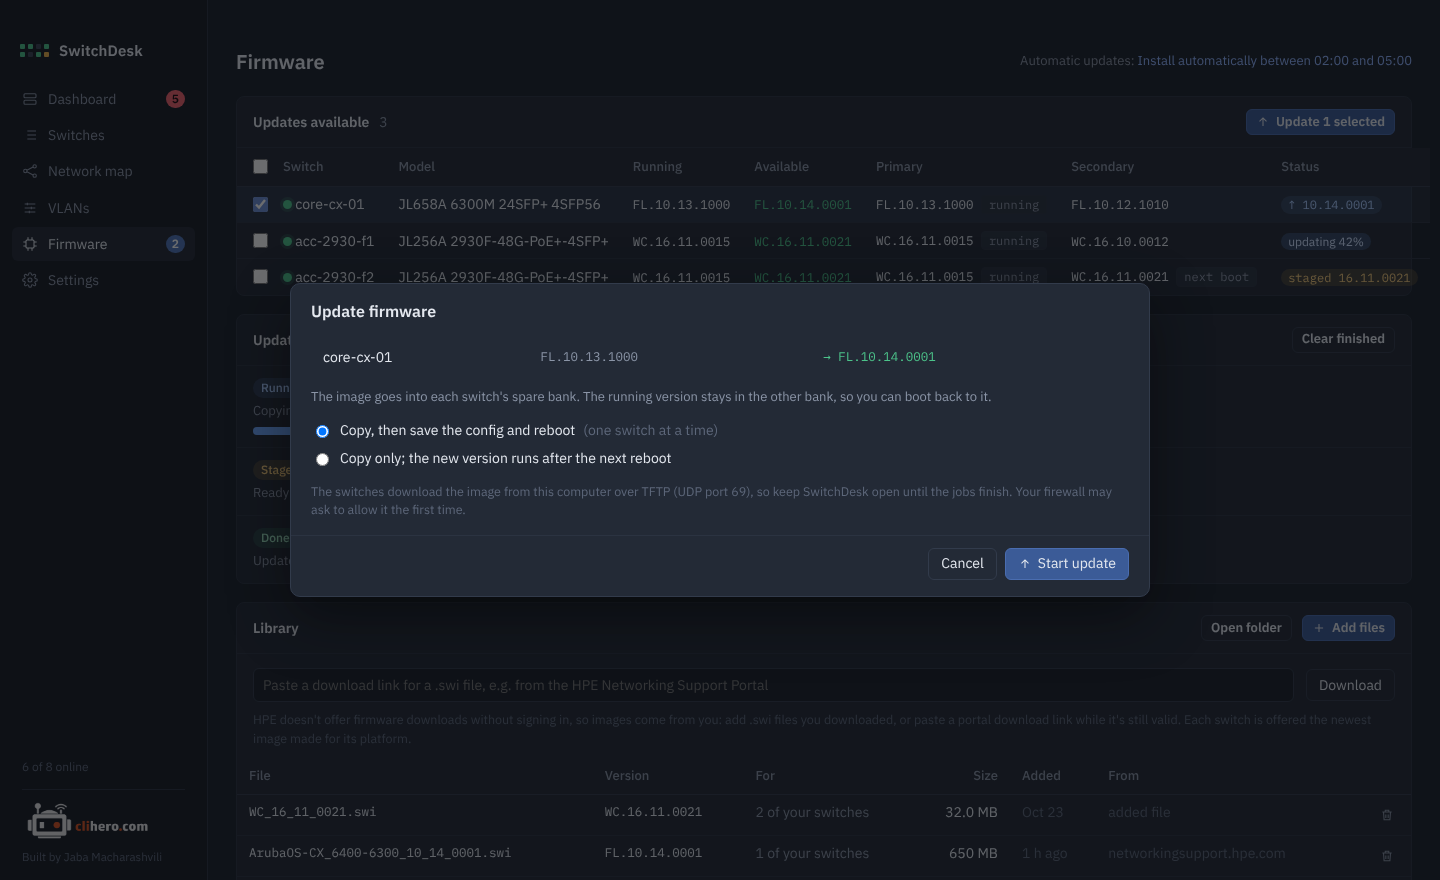Delete the ArubaOS-CX image using its trash icon
This screenshot has width=1440, height=880.
(x=1387, y=855)
